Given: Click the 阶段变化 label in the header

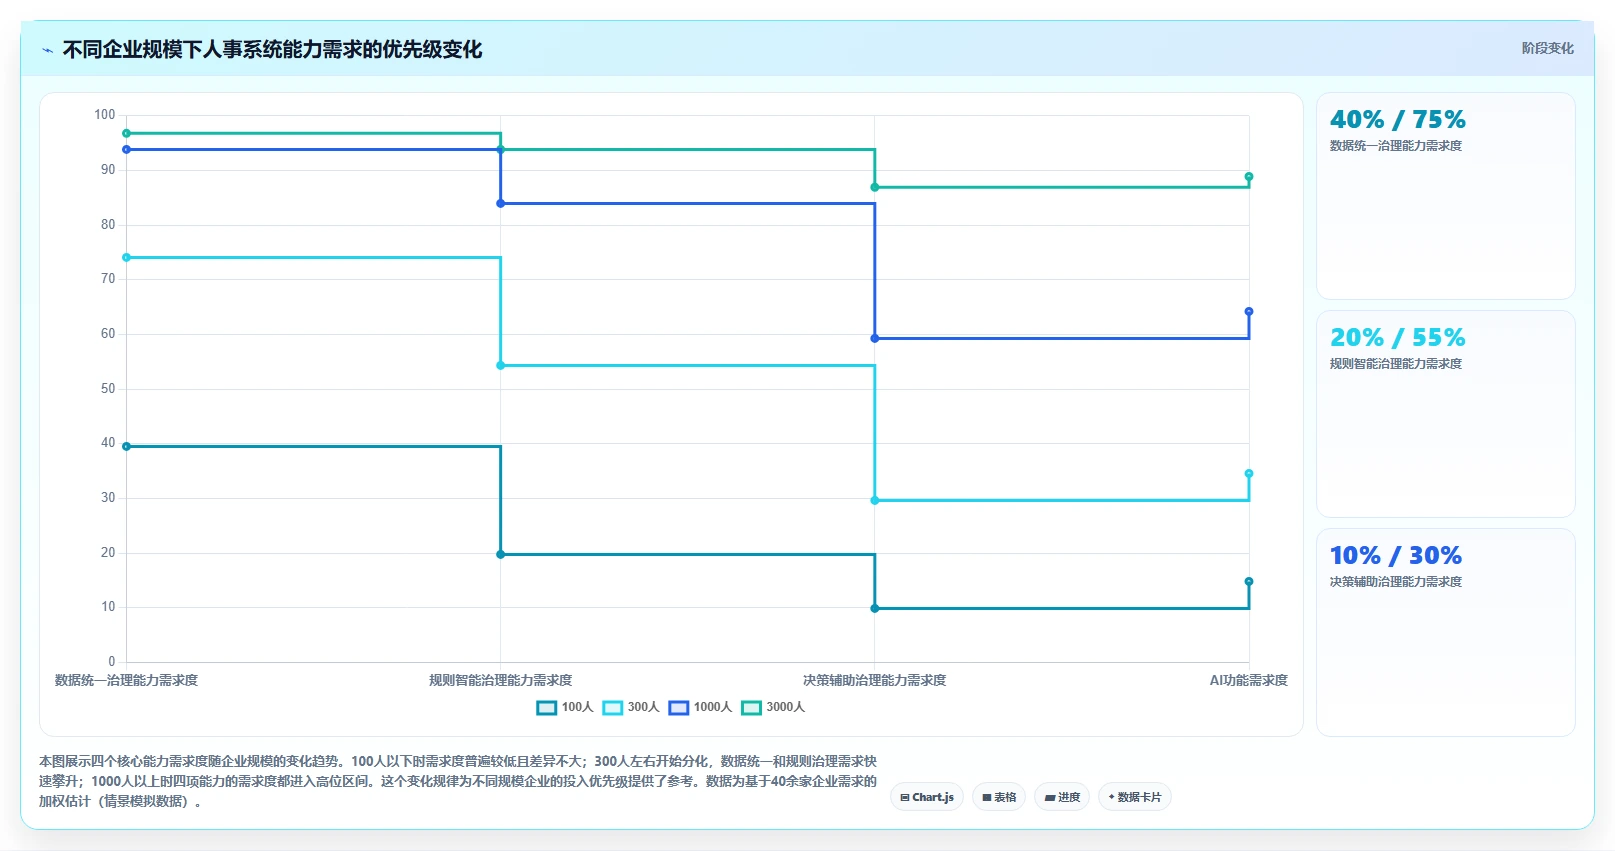Looking at the screenshot, I should tap(1547, 48).
